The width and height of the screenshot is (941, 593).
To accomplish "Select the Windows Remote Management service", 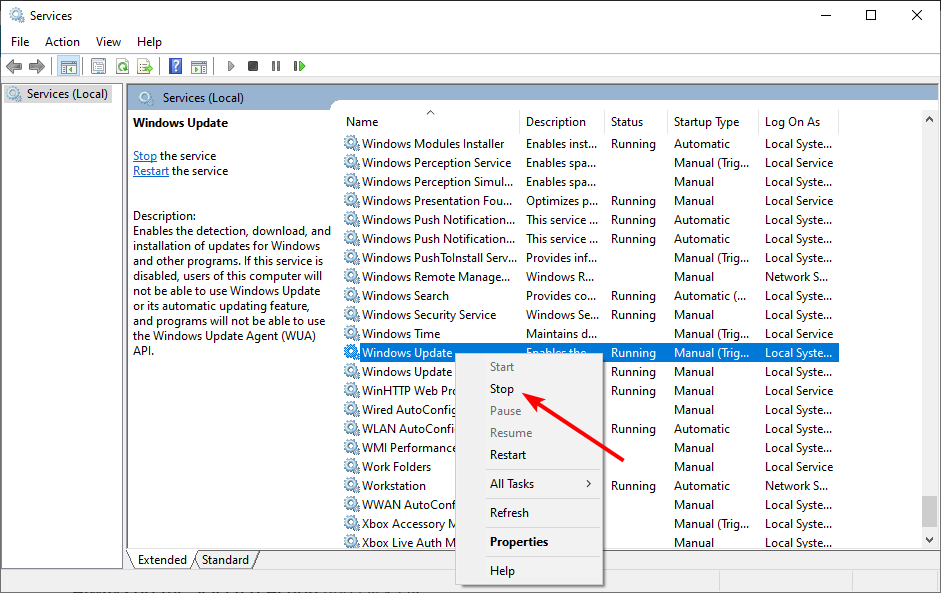I will 436,277.
